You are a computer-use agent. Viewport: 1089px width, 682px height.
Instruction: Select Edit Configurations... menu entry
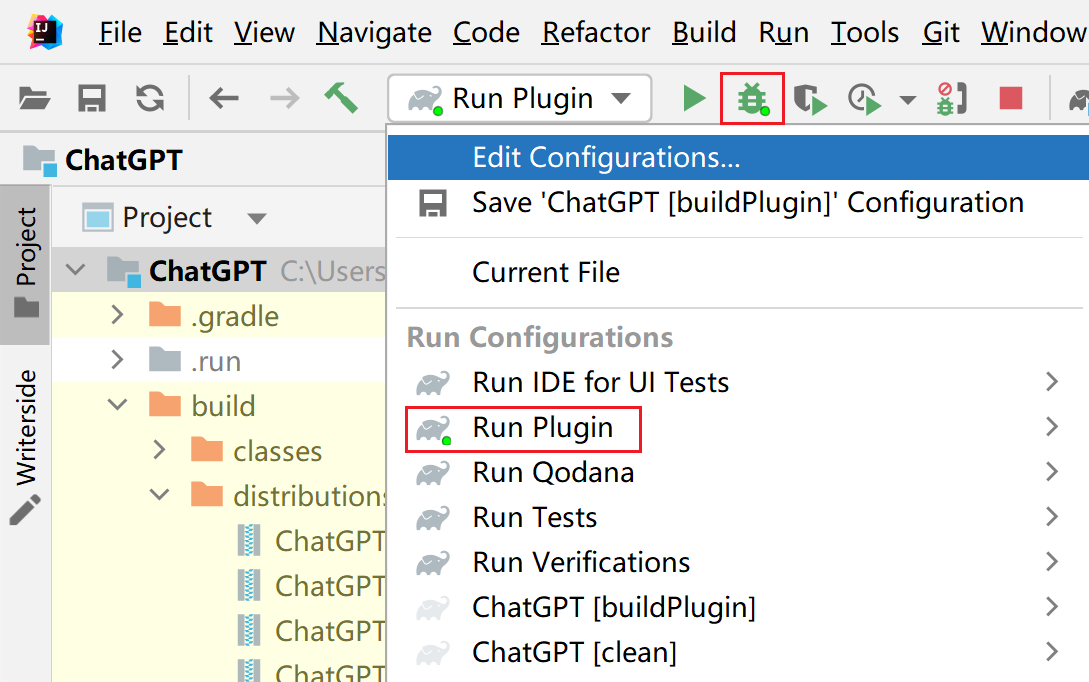tap(738, 158)
